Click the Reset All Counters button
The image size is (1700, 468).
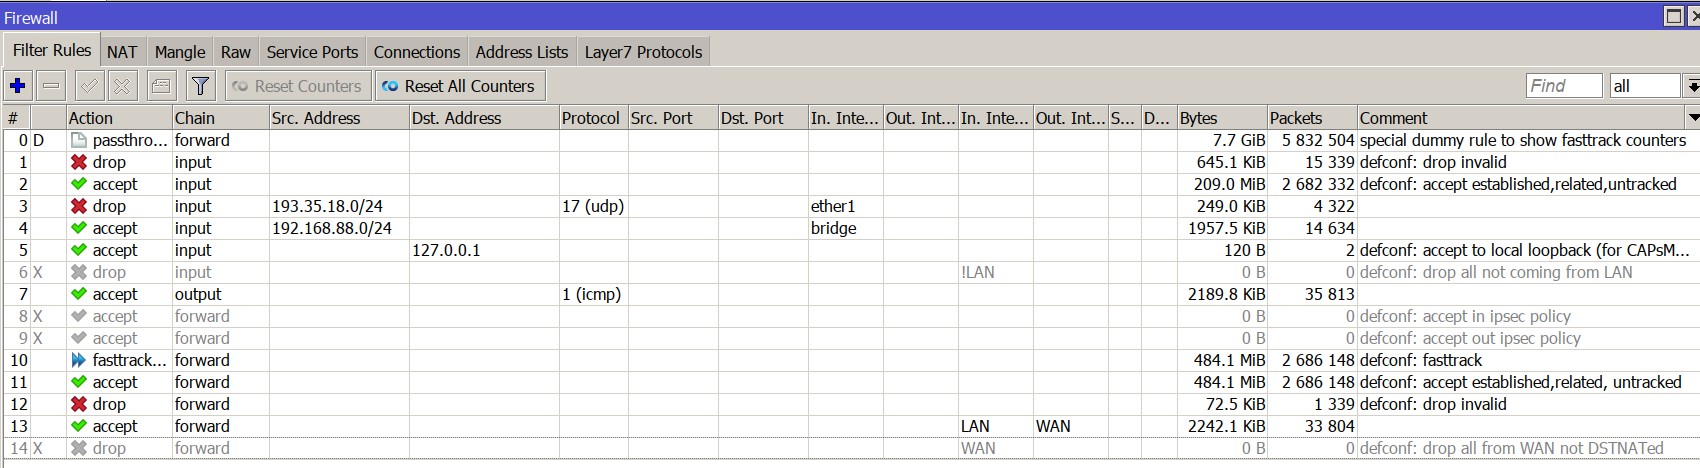coord(460,86)
